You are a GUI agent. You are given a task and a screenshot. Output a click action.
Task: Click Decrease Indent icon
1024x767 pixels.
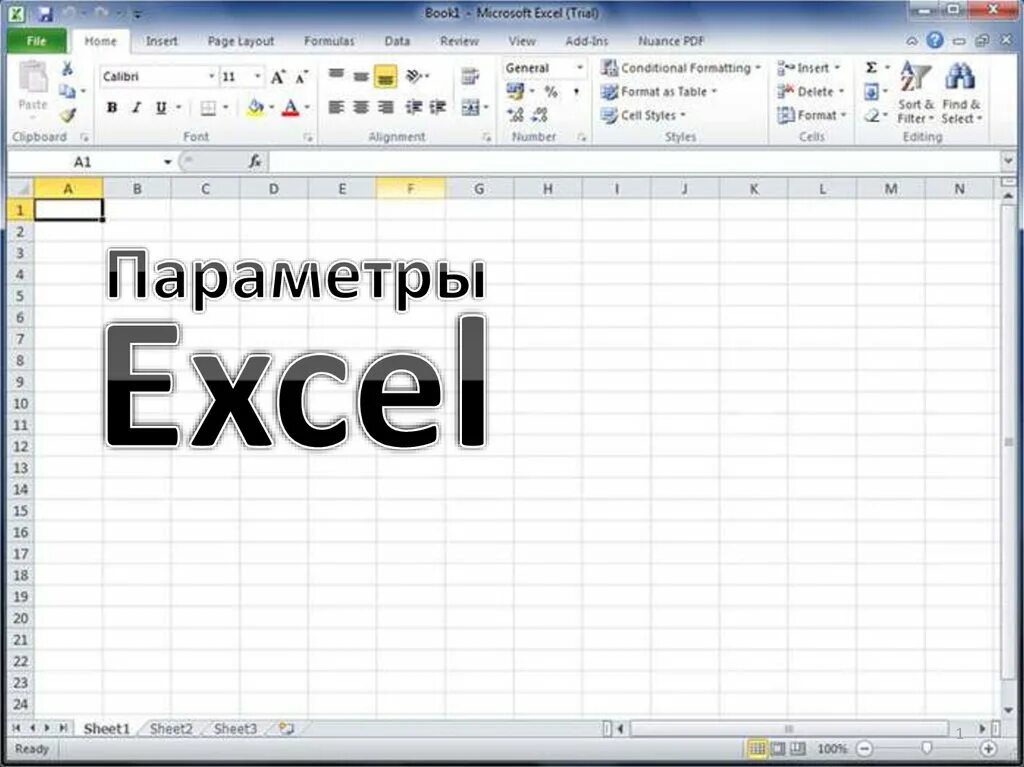(x=413, y=106)
